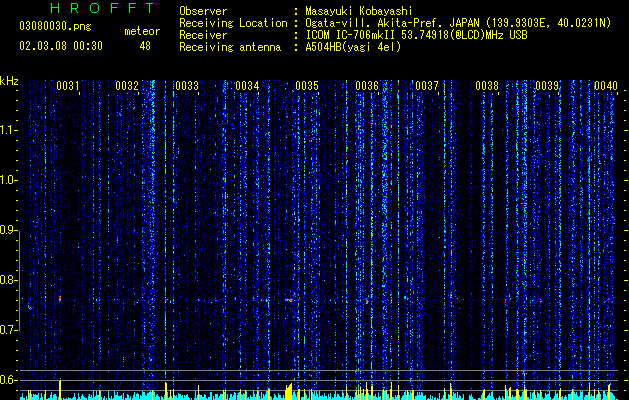The width and height of the screenshot is (629, 400).
Task: Select the meteor count value 48
Action: [x=145, y=46]
